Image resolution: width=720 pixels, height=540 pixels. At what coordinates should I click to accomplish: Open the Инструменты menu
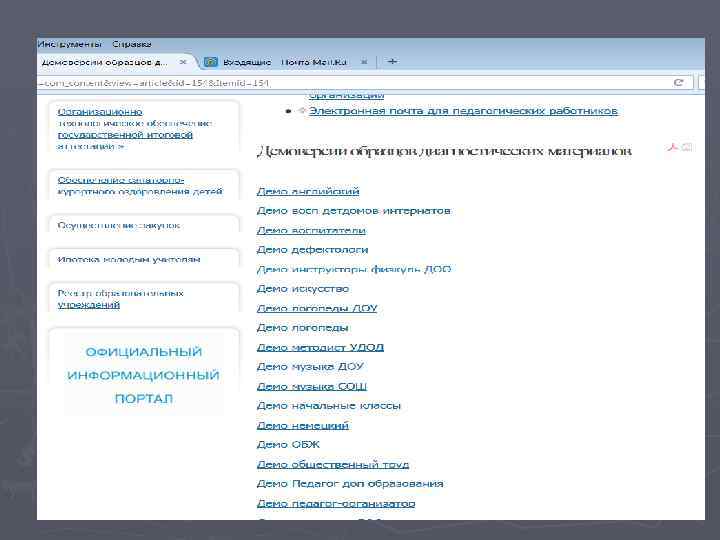(x=69, y=45)
